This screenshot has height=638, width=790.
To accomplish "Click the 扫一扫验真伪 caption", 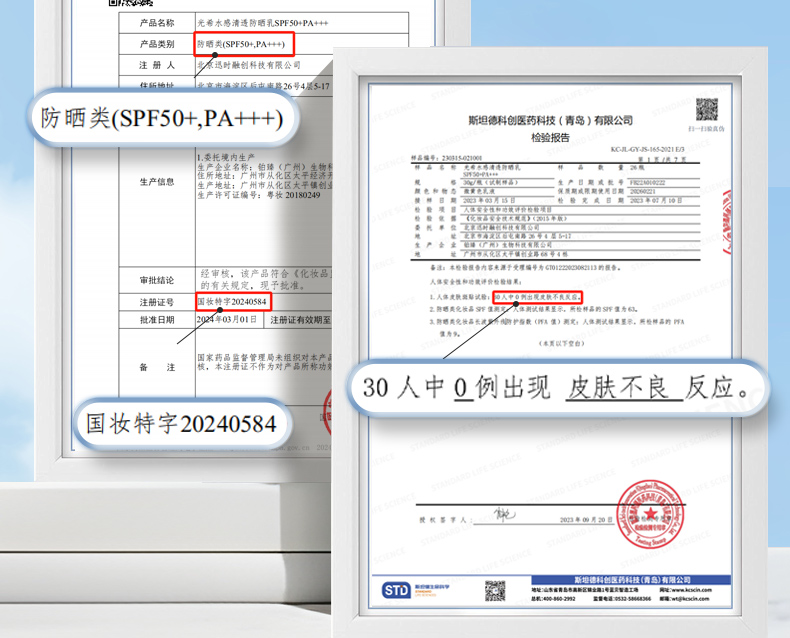I will tap(707, 129).
